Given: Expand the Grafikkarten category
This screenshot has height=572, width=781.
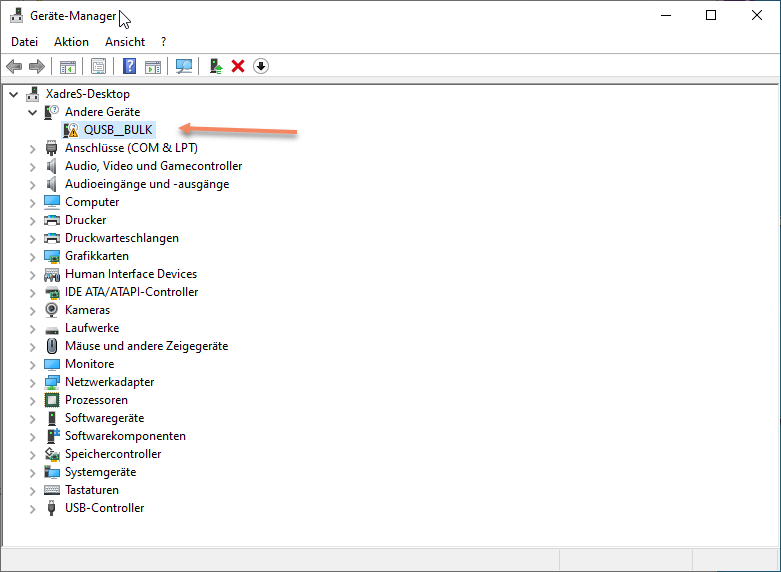Looking at the screenshot, I should (32, 256).
